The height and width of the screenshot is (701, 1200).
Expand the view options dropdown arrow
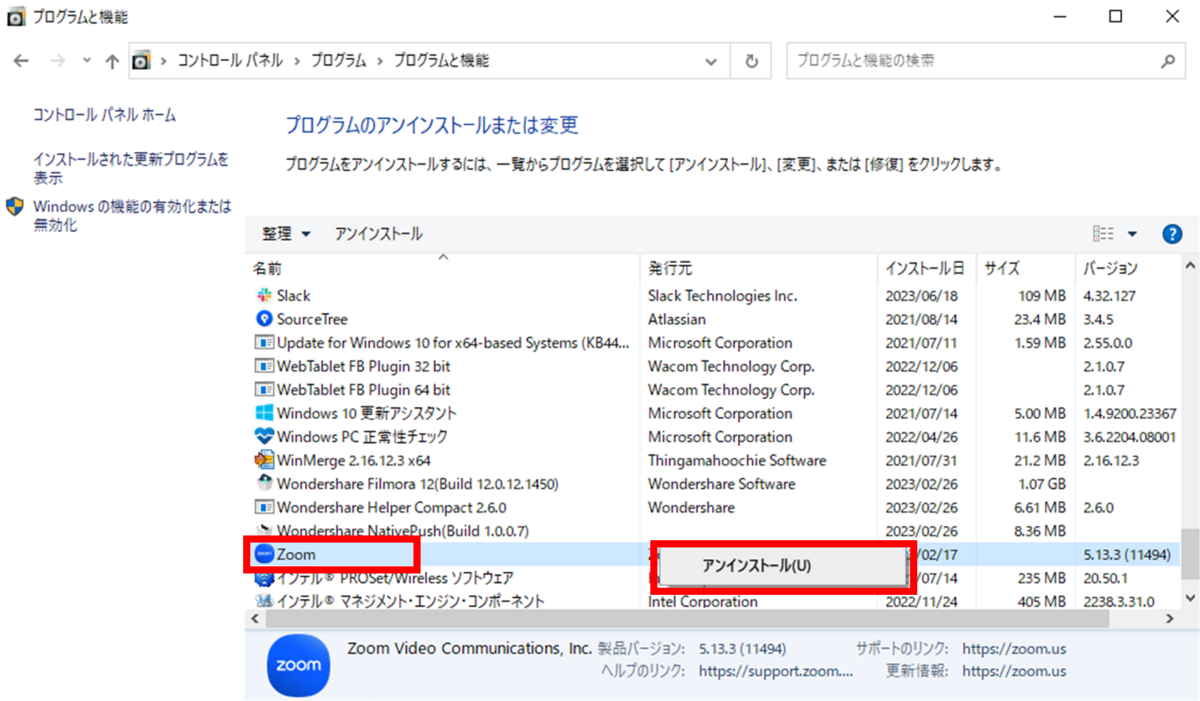pyautogui.click(x=1133, y=234)
